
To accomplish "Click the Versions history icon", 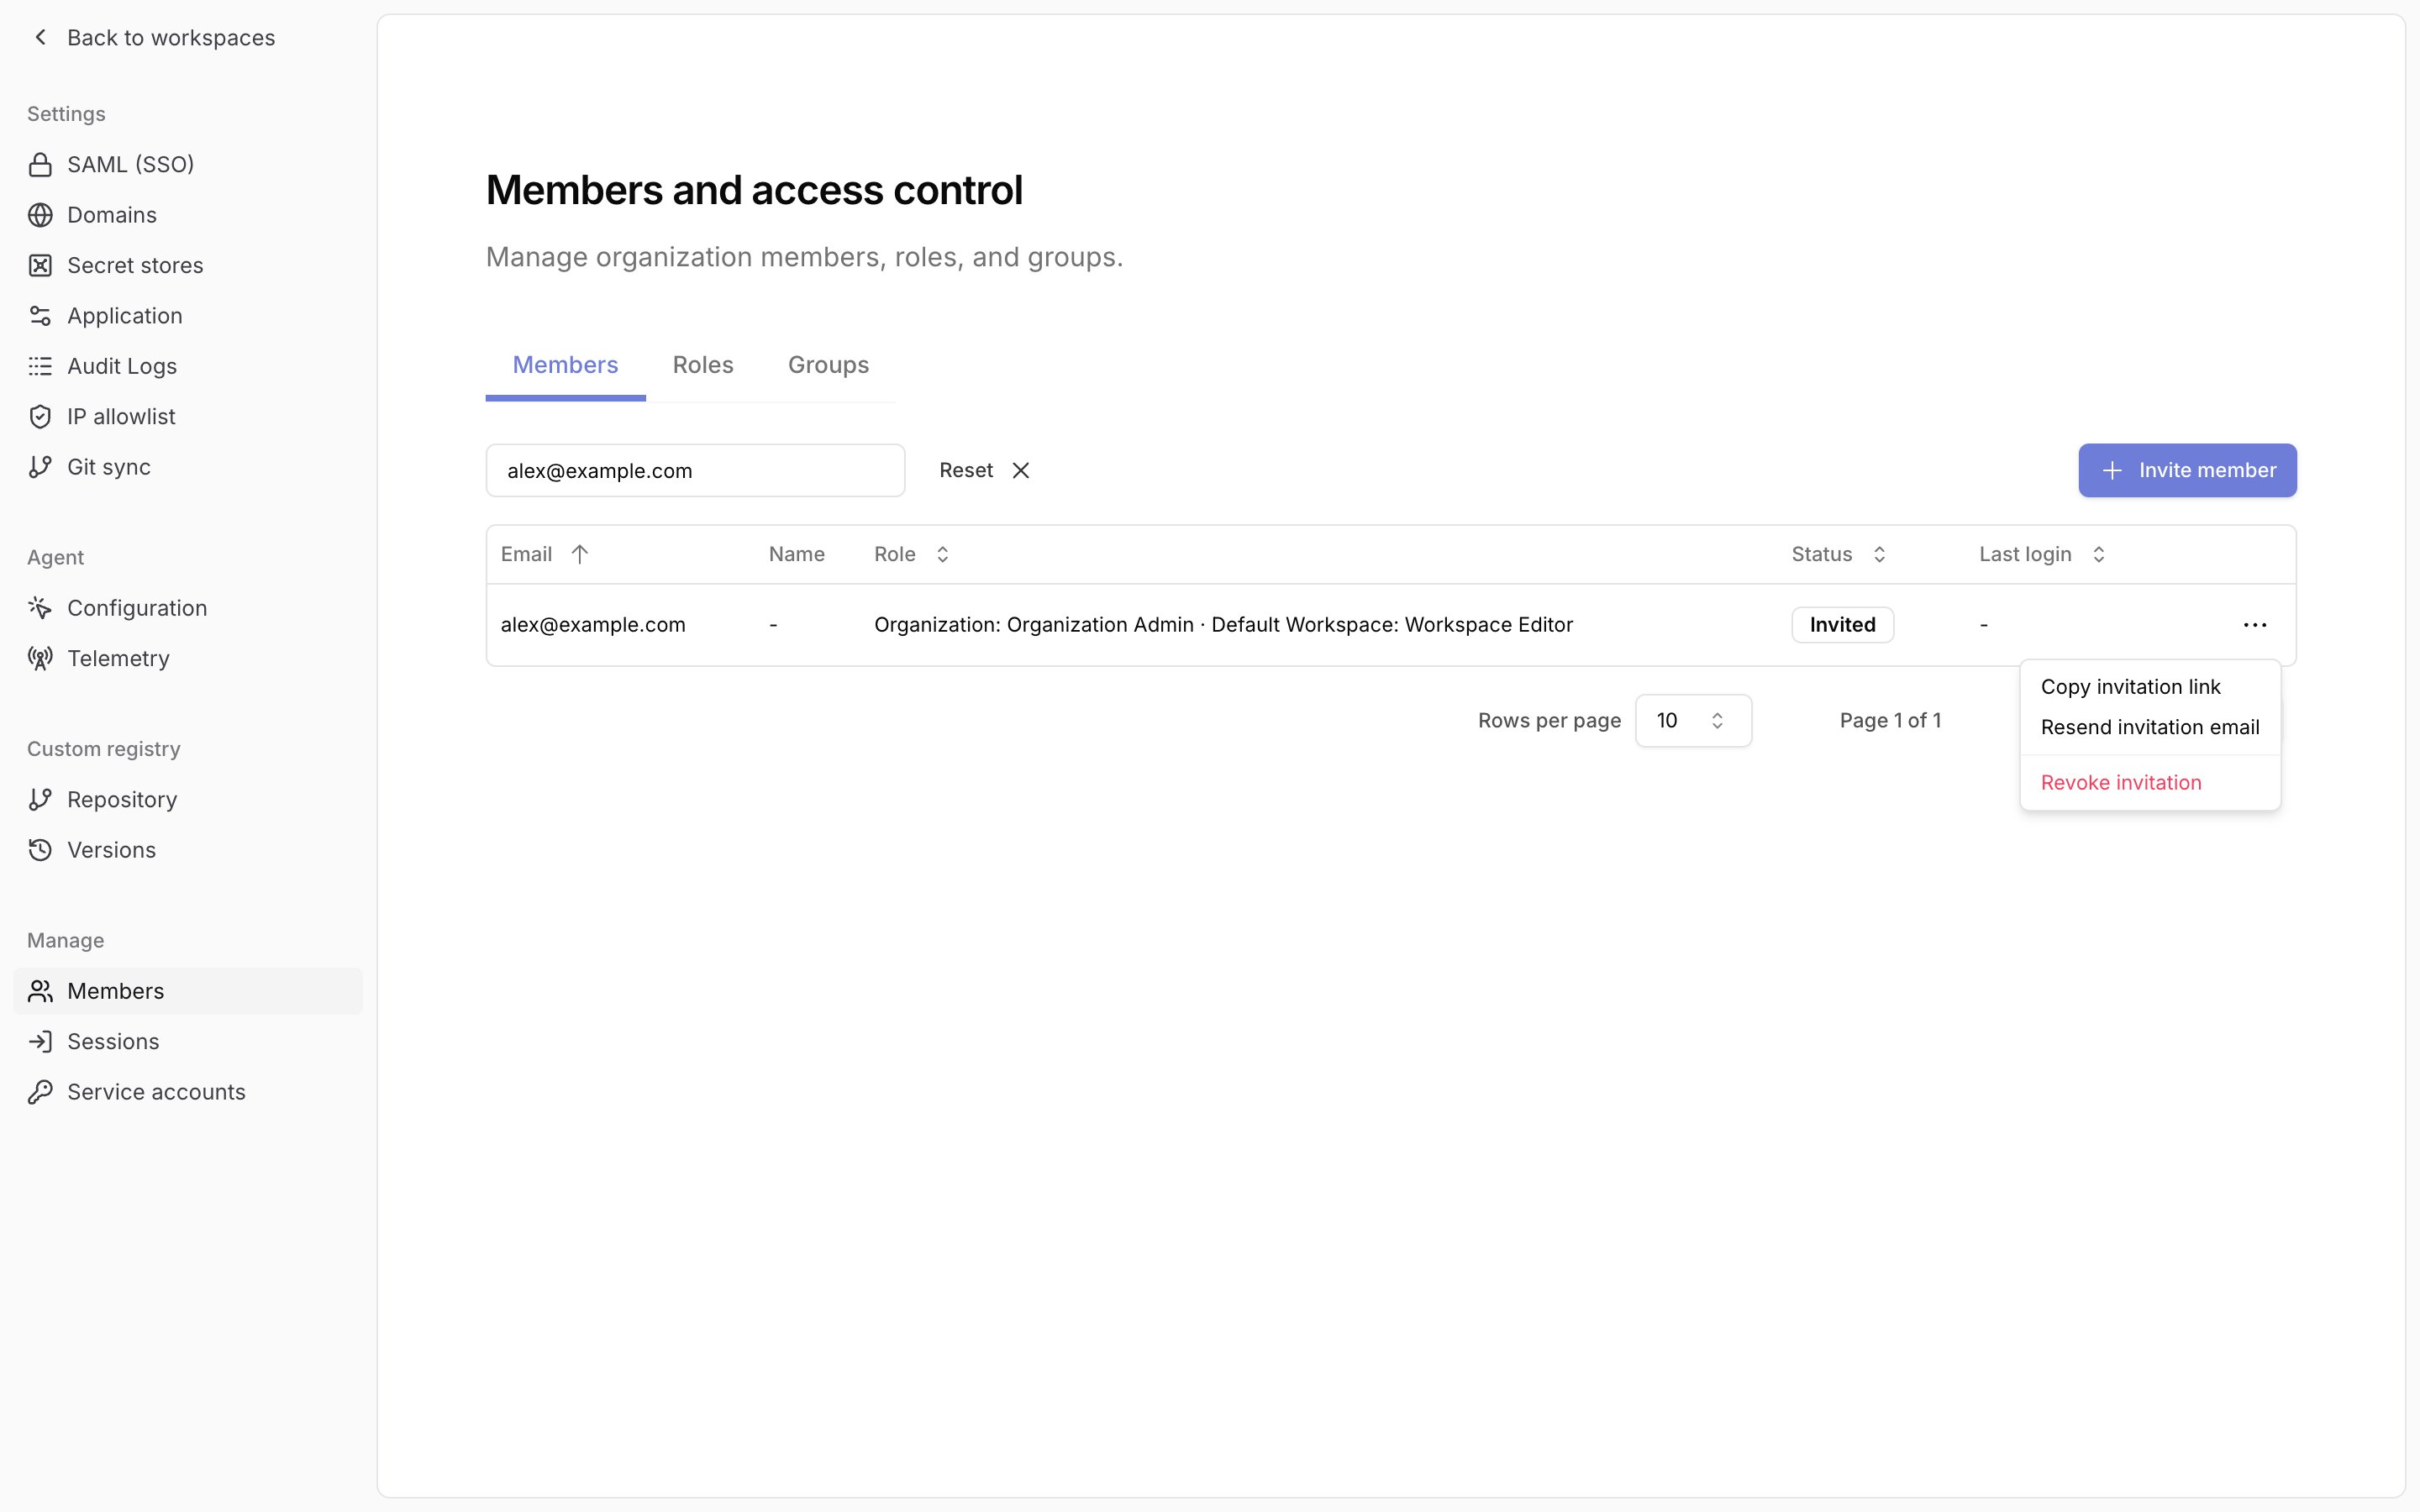I will (40, 850).
